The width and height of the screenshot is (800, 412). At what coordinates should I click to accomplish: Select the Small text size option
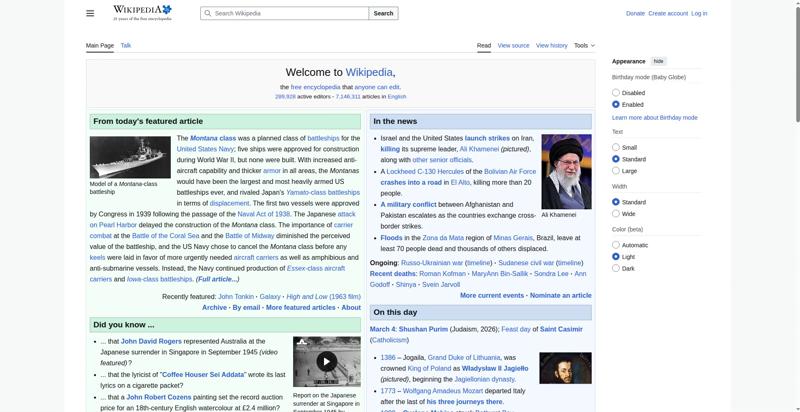[x=616, y=147]
